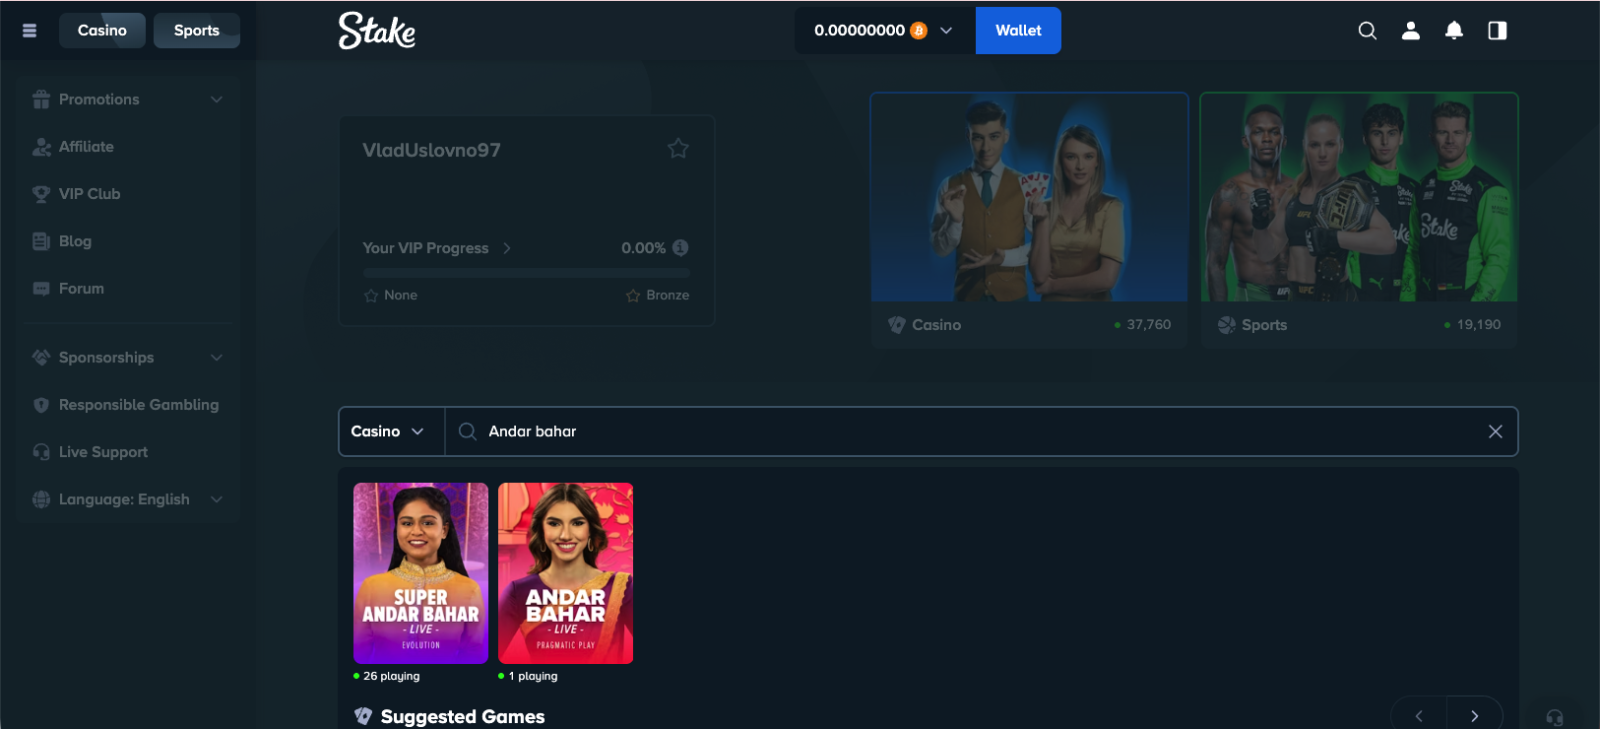
Task: Switch to the Casino tab
Action: [102, 31]
